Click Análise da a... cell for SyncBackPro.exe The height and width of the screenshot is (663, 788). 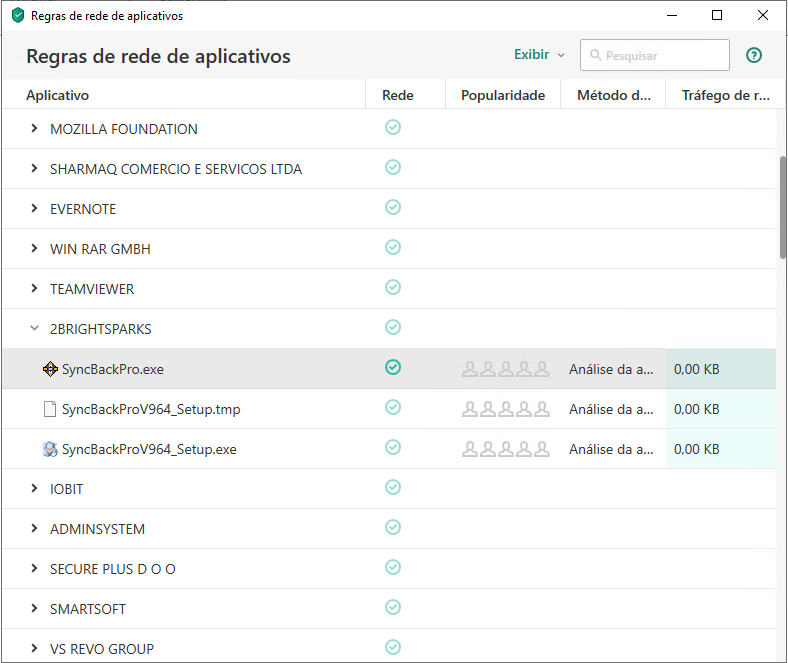click(x=611, y=369)
